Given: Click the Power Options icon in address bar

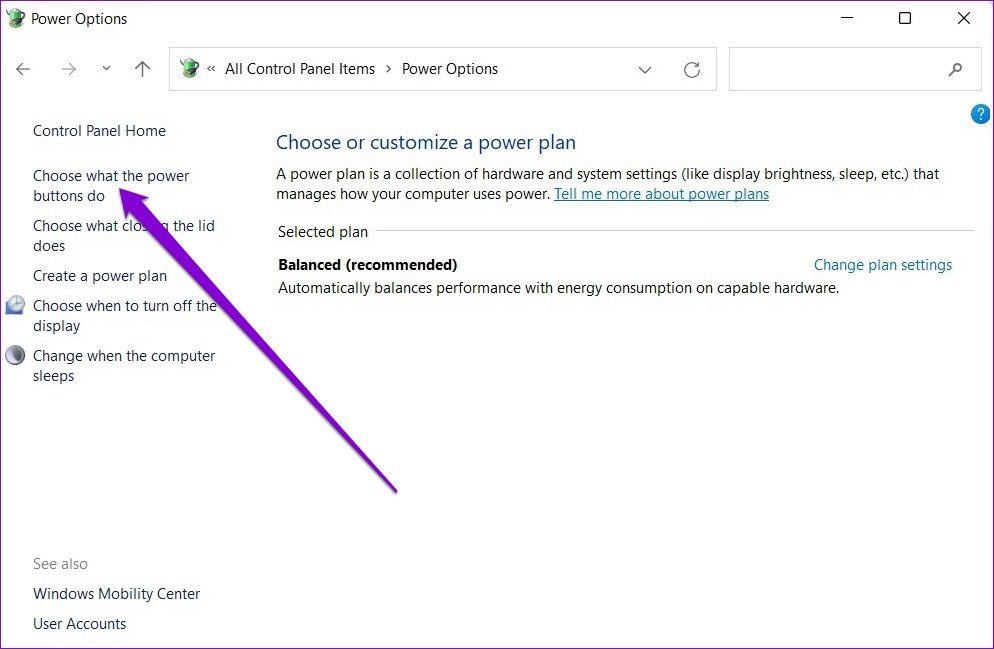Looking at the screenshot, I should tap(189, 68).
